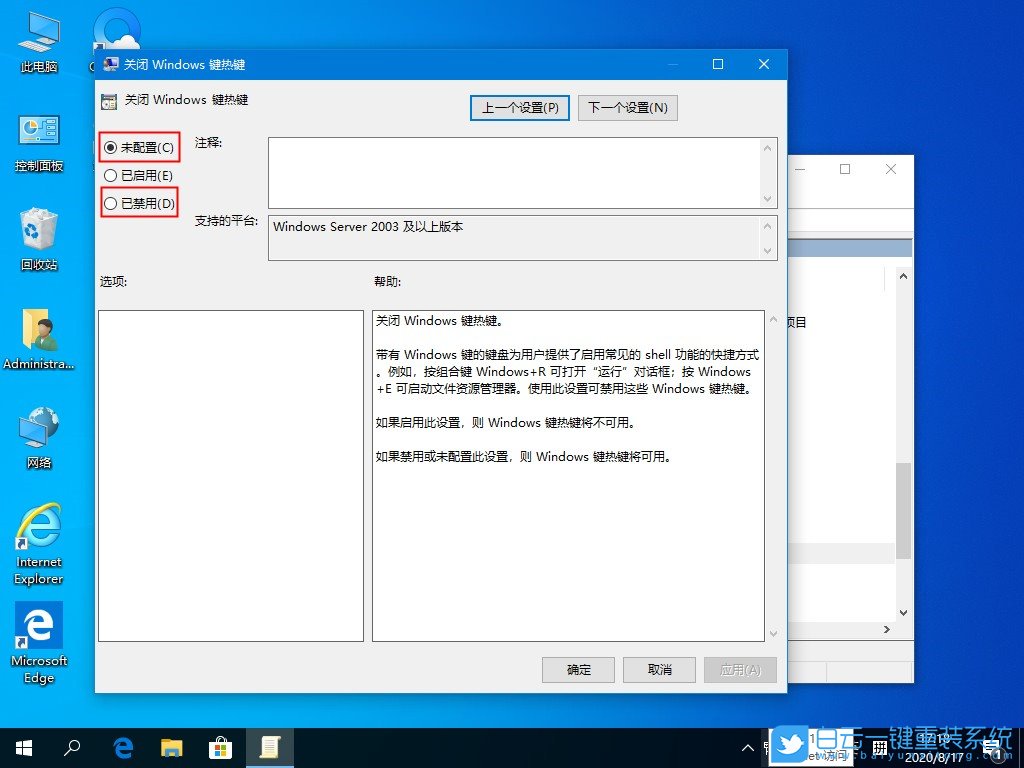This screenshot has width=1024, height=768.
Task: Confirm settings with 确定
Action: (x=578, y=670)
